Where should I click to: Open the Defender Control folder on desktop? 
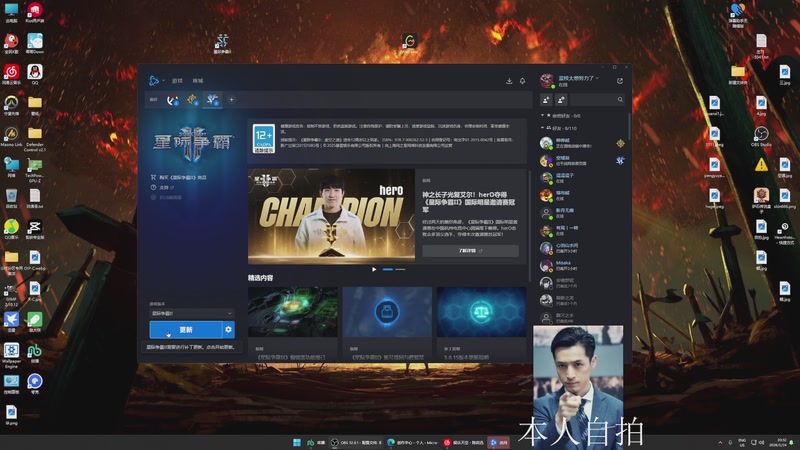tap(35, 139)
